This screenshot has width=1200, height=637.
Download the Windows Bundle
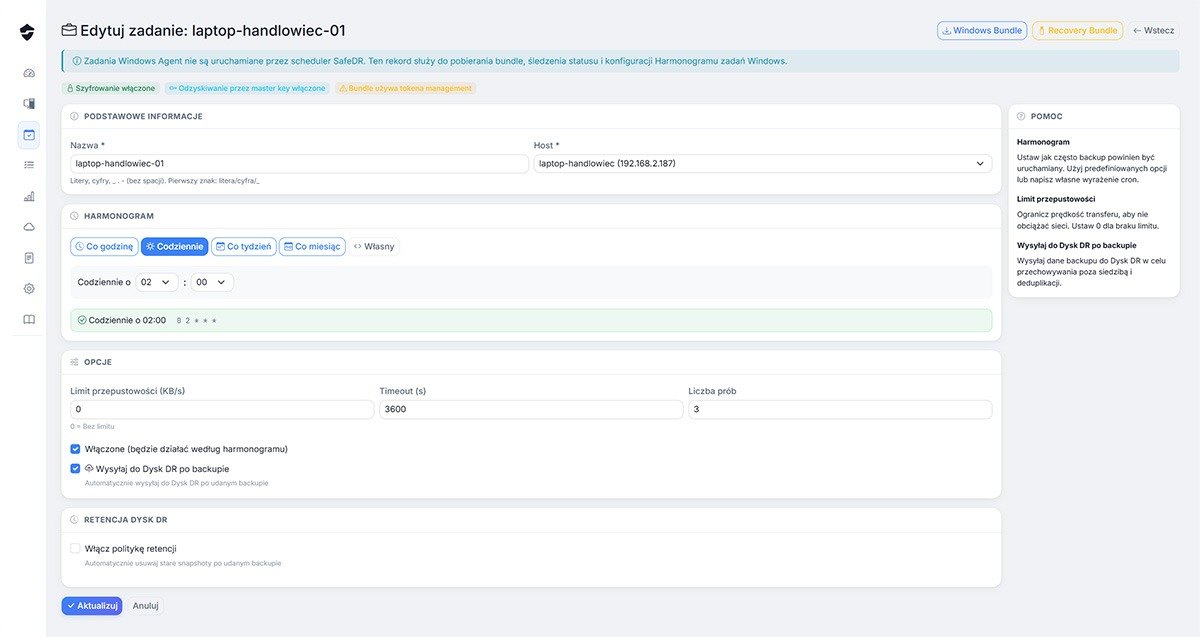pos(981,31)
